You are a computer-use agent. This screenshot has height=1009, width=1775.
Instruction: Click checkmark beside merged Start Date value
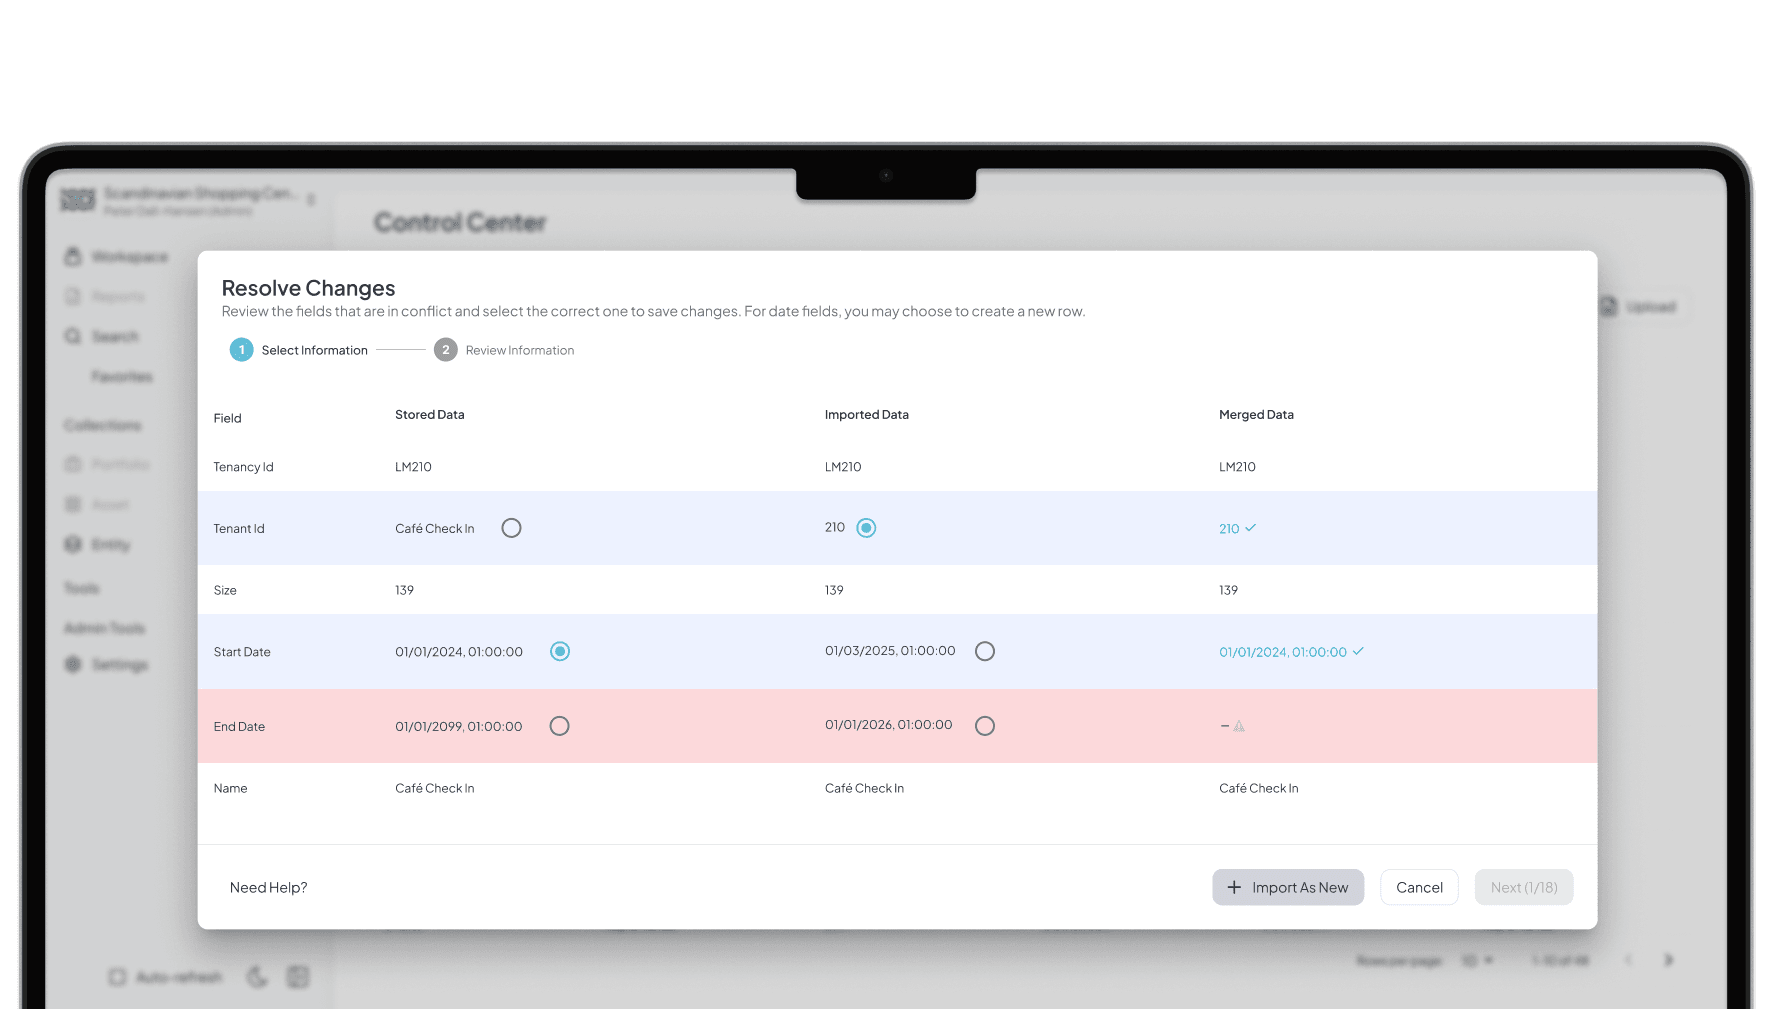pyautogui.click(x=1358, y=652)
